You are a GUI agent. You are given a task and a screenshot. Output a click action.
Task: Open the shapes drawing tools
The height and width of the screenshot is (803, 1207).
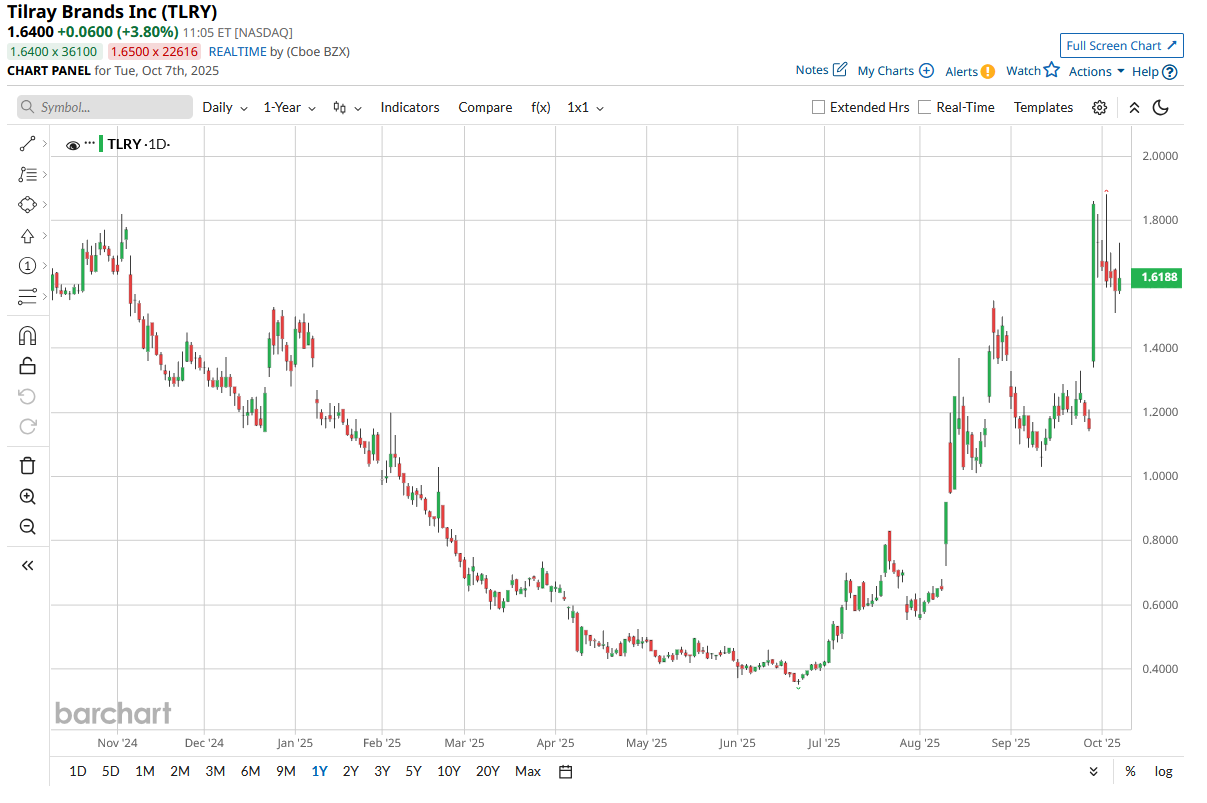coord(27,205)
